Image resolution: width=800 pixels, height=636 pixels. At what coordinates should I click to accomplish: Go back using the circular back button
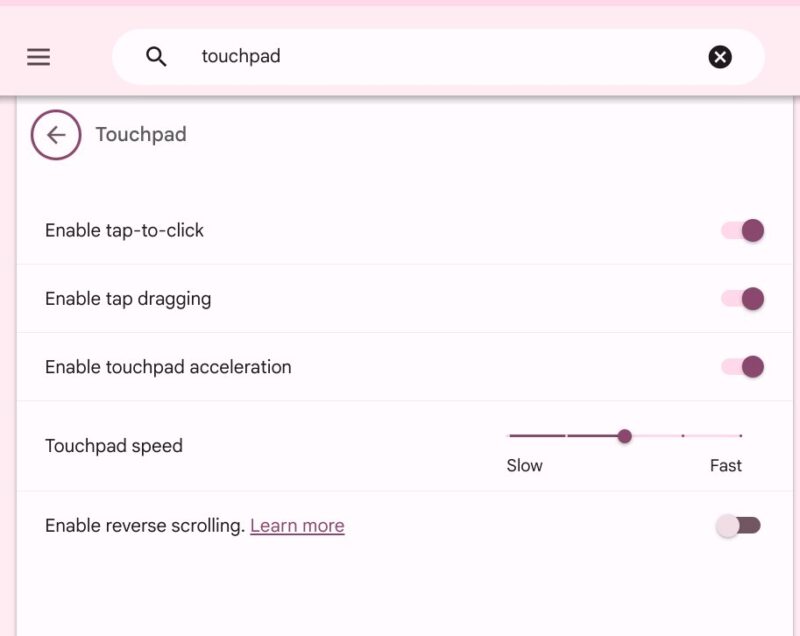coord(56,134)
